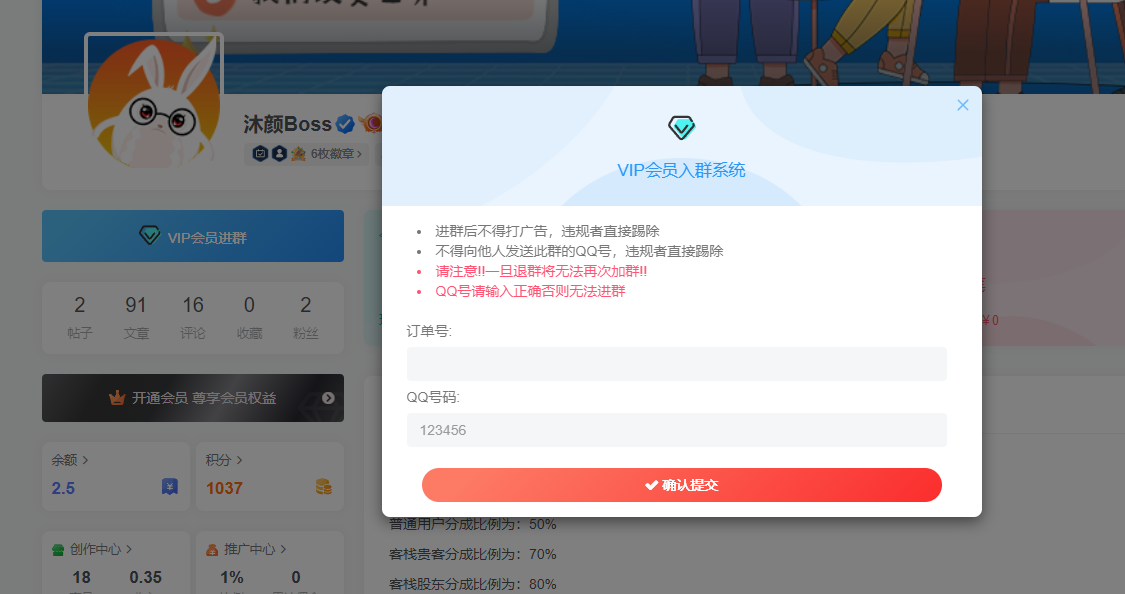Close the VIP会员入群系统 dialog
Viewport: 1125px width, 594px height.
[x=963, y=105]
